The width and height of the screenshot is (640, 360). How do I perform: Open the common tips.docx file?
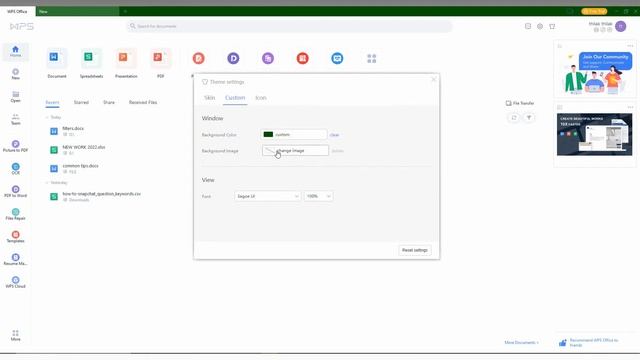(x=74, y=169)
